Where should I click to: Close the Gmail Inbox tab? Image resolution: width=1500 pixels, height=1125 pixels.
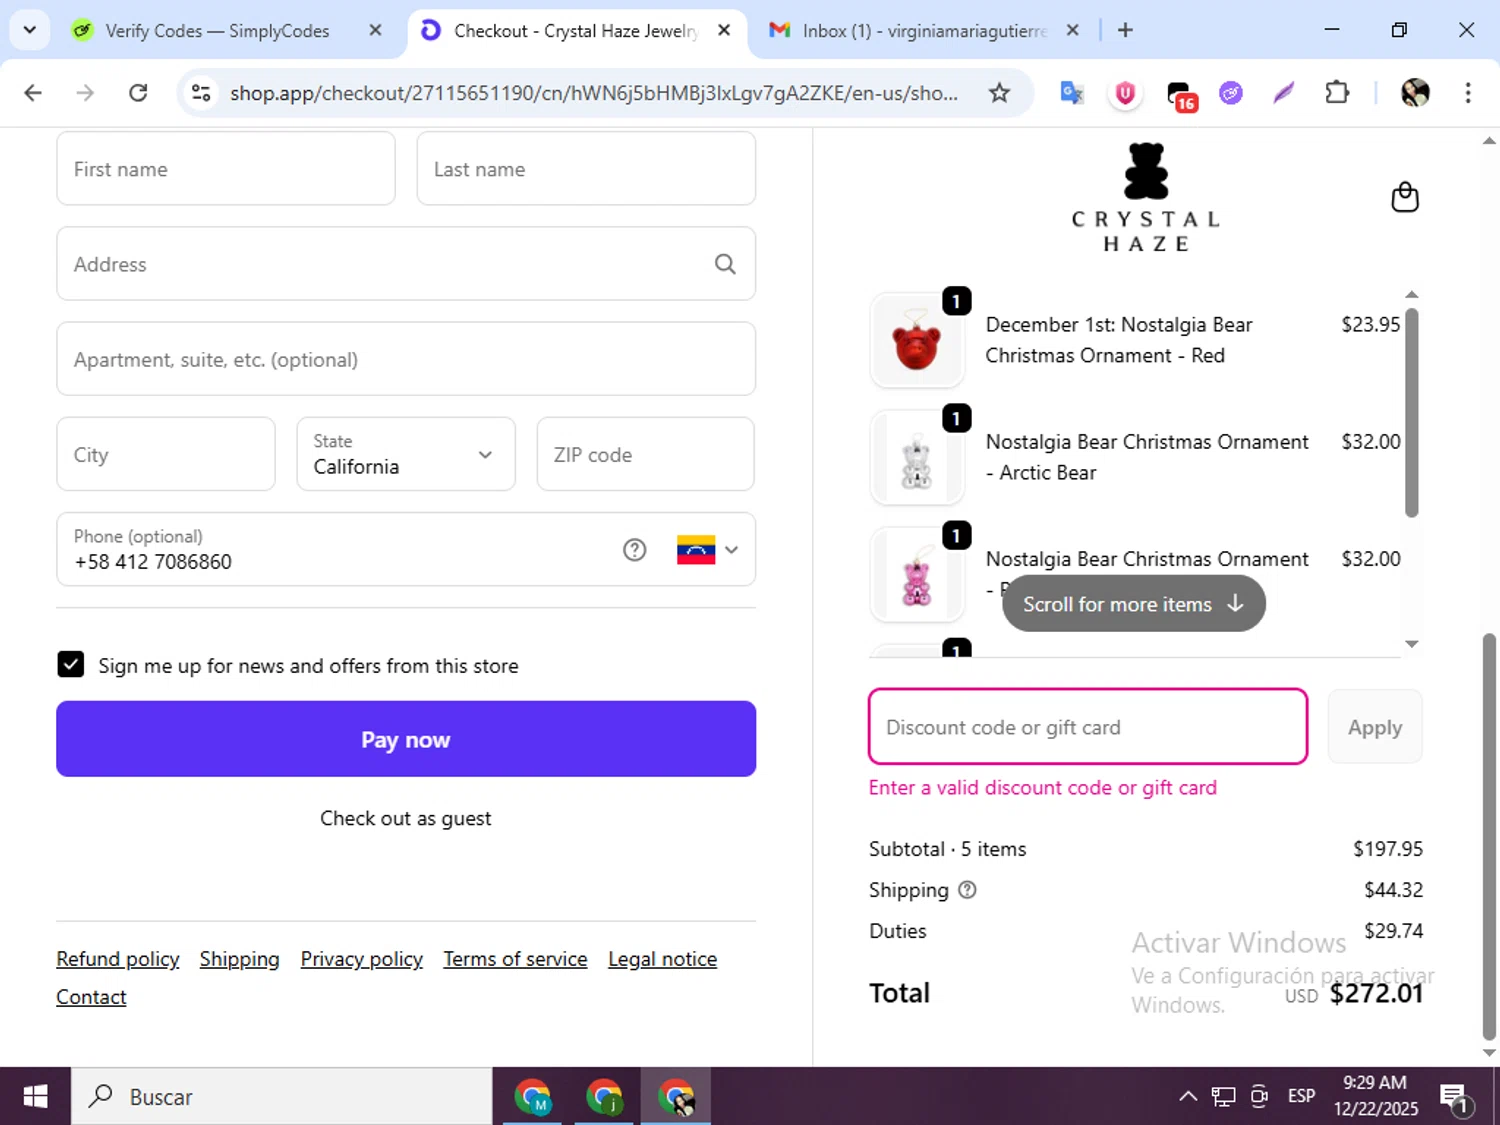coord(1072,30)
